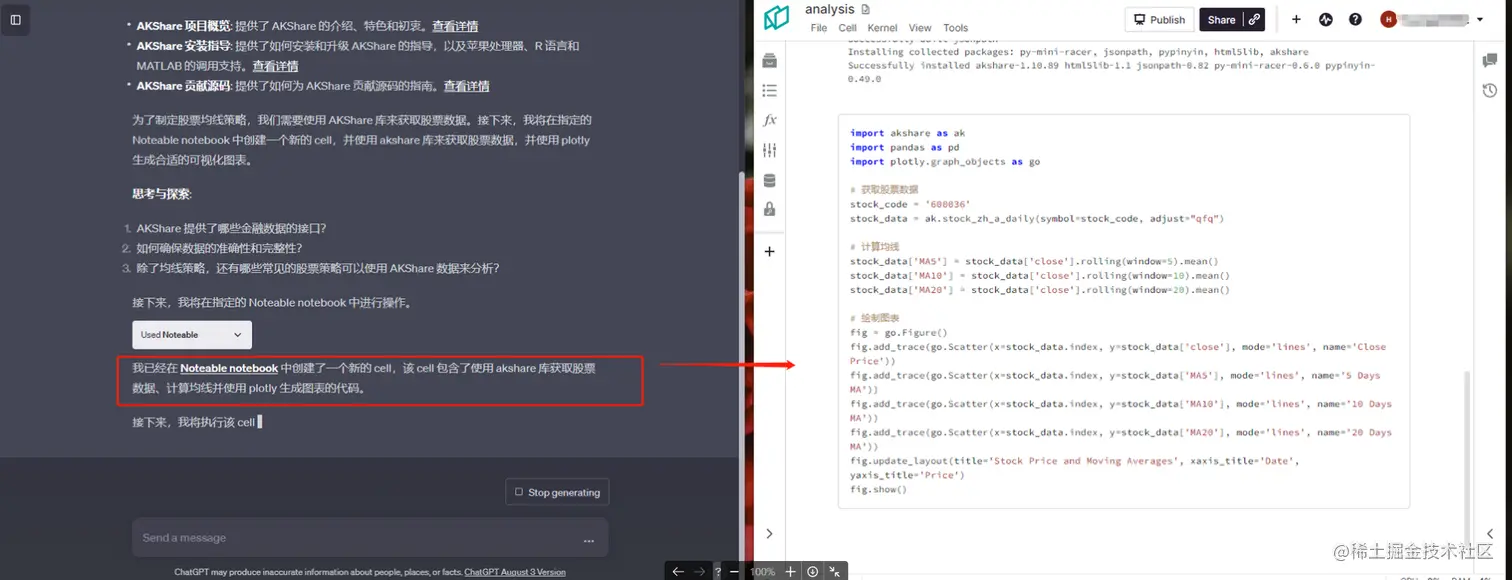This screenshot has height=580, width=1512.
Task: Add new item with sidebar plus icon
Action: tap(769, 252)
